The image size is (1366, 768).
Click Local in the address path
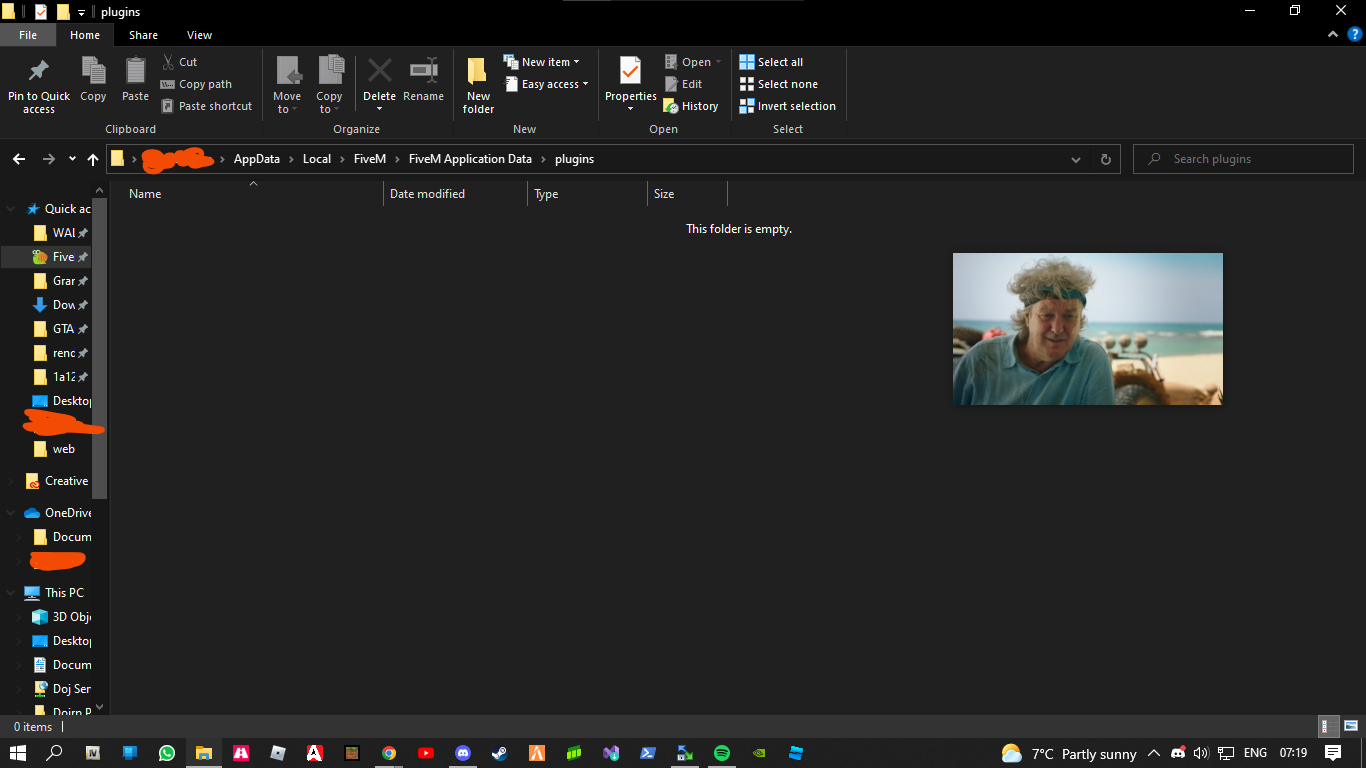pos(317,159)
